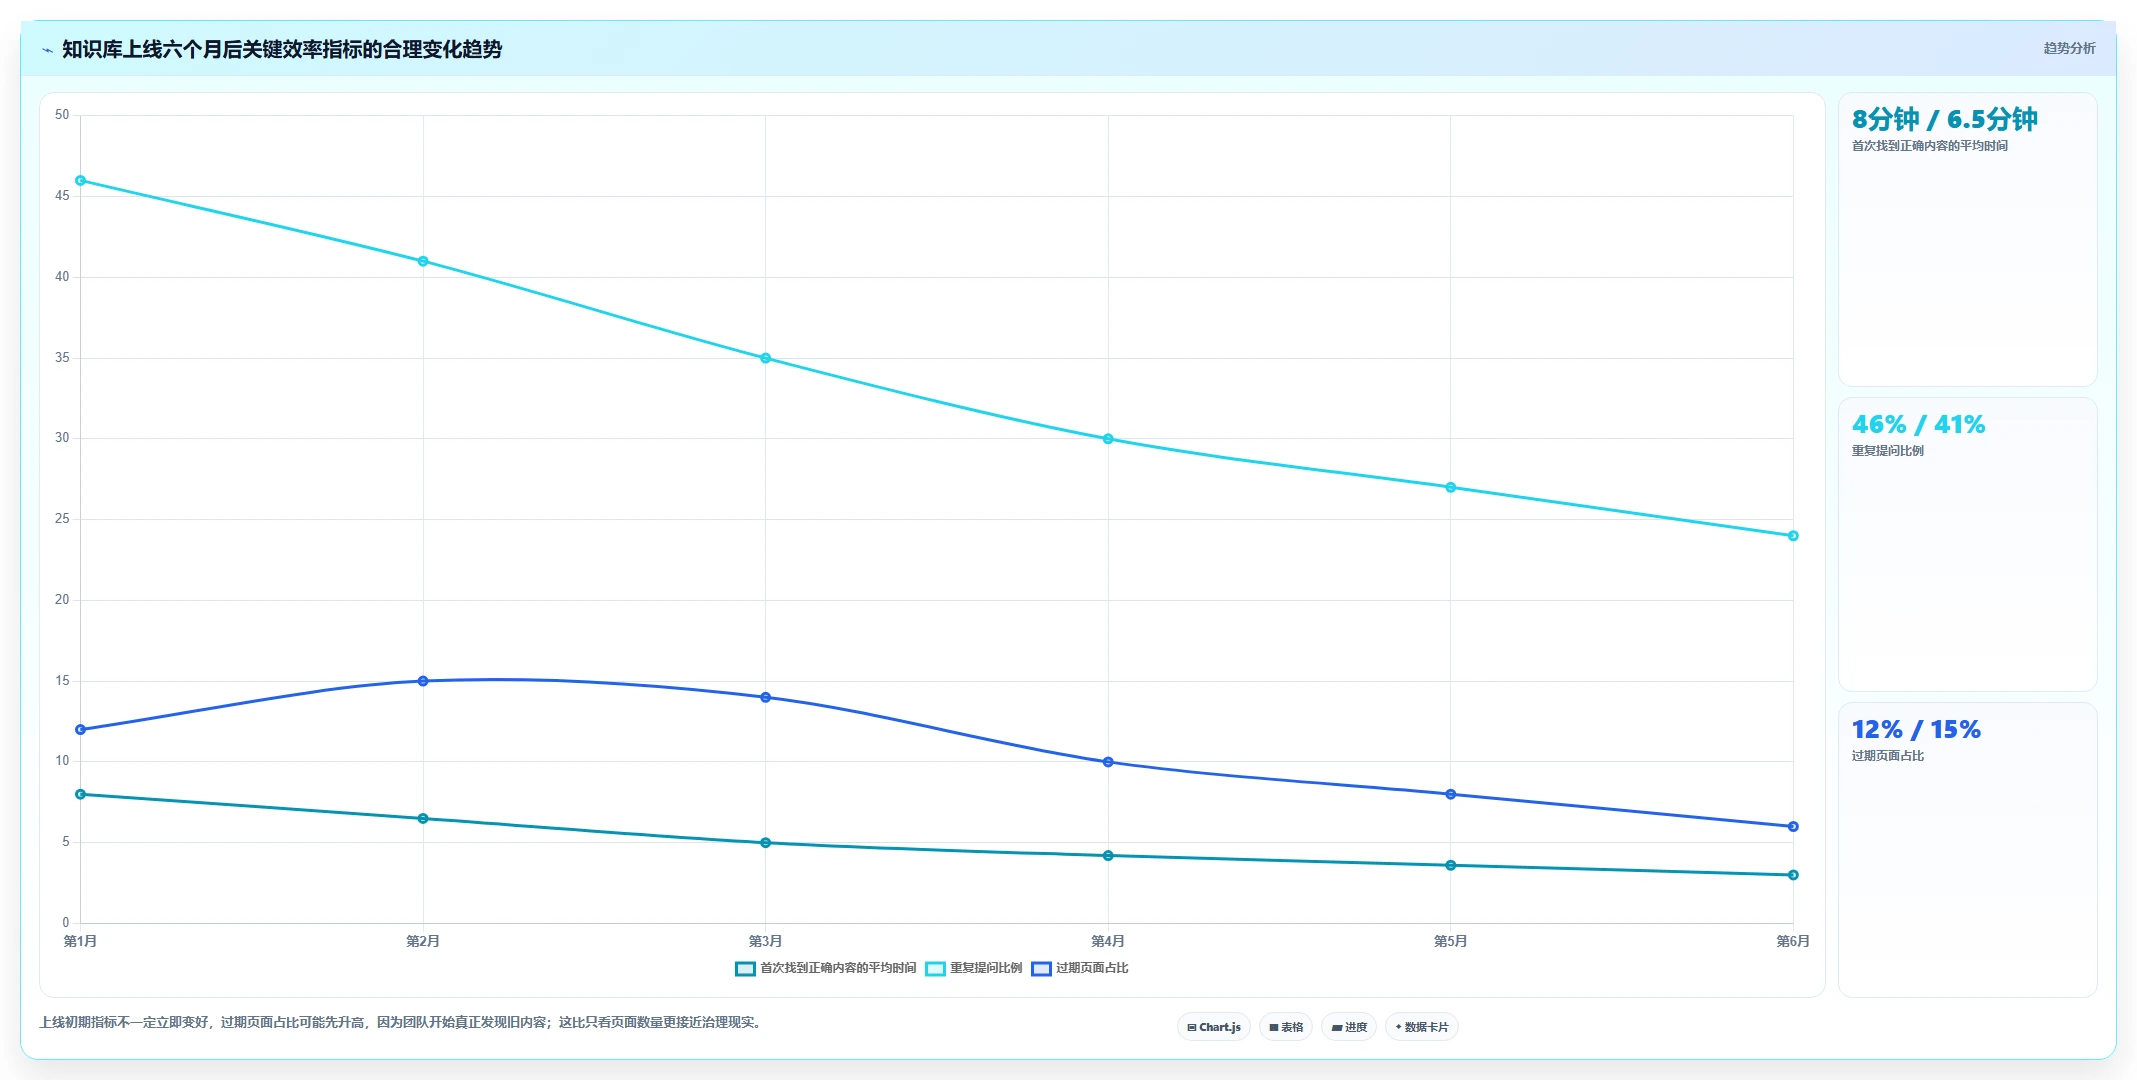This screenshot has width=2137, height=1080.
Task: Click the 趋势分析 label in the header
Action: tap(2069, 48)
